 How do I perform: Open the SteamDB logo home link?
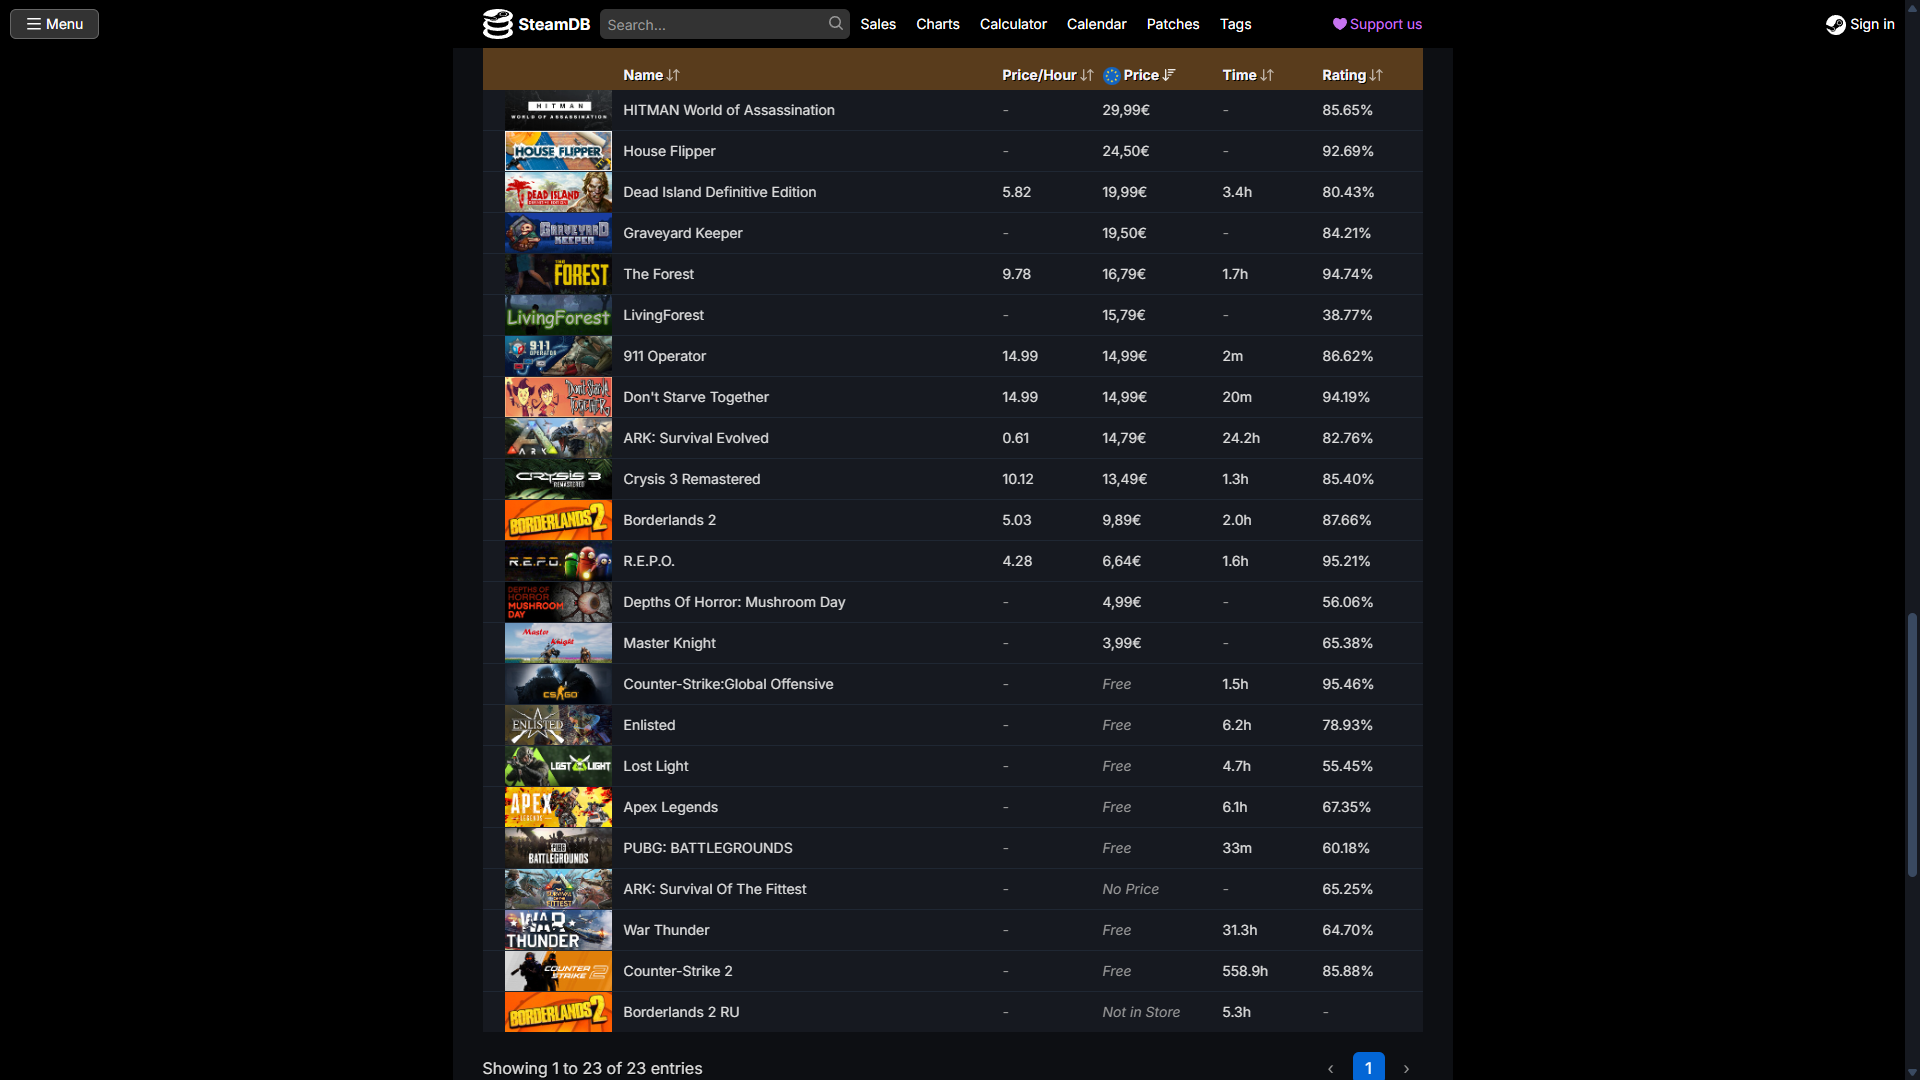tap(536, 24)
